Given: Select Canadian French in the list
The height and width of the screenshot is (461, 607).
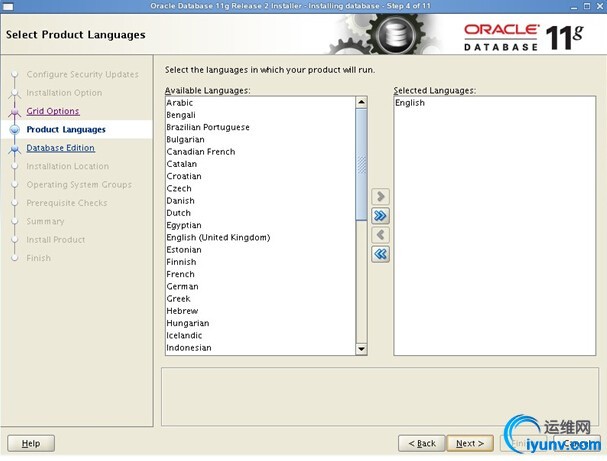Looking at the screenshot, I should pos(260,152).
